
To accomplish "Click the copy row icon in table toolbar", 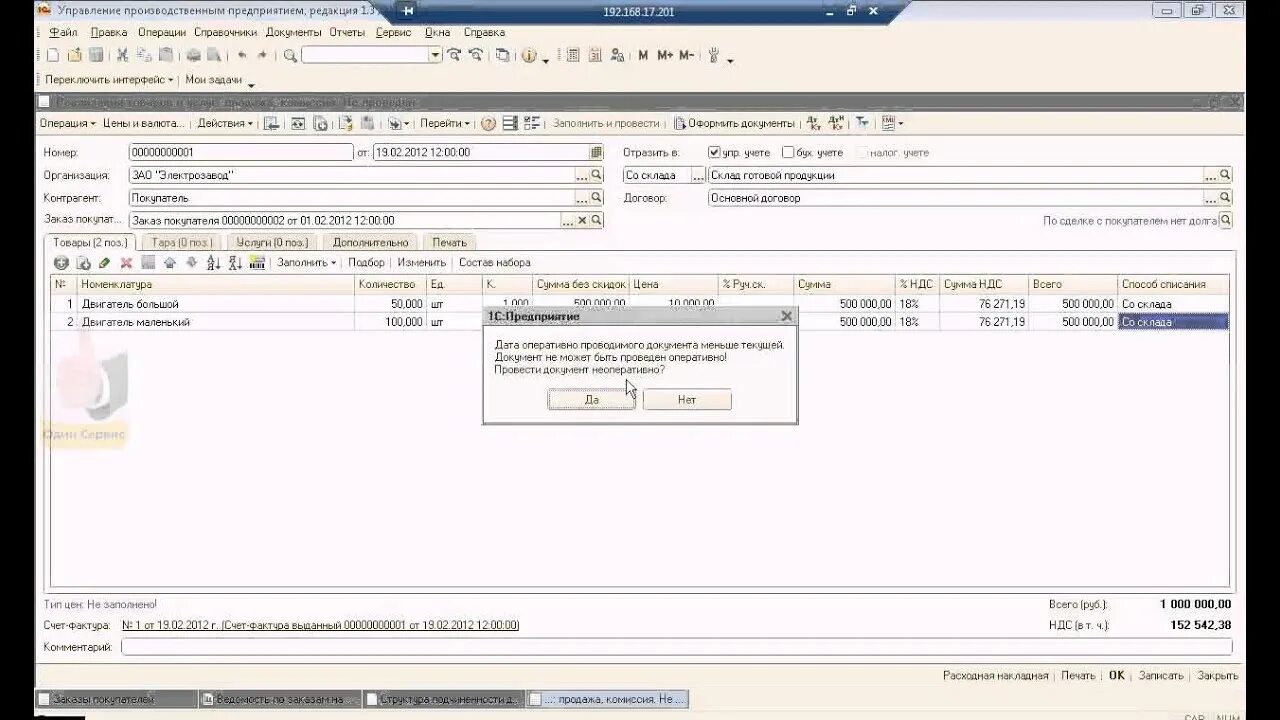I will pyautogui.click(x=83, y=263).
